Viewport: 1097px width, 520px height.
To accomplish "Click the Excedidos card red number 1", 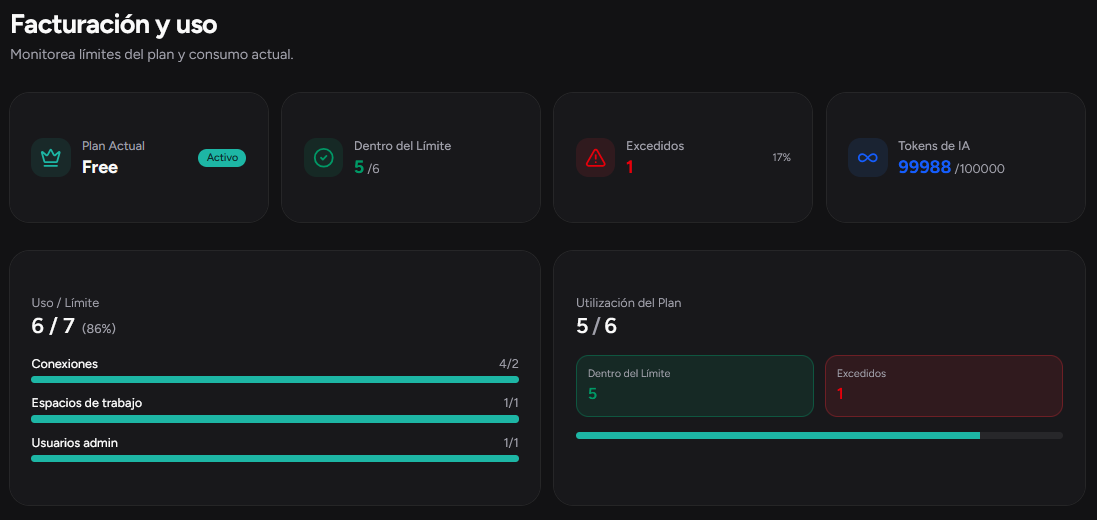I will click(x=630, y=167).
